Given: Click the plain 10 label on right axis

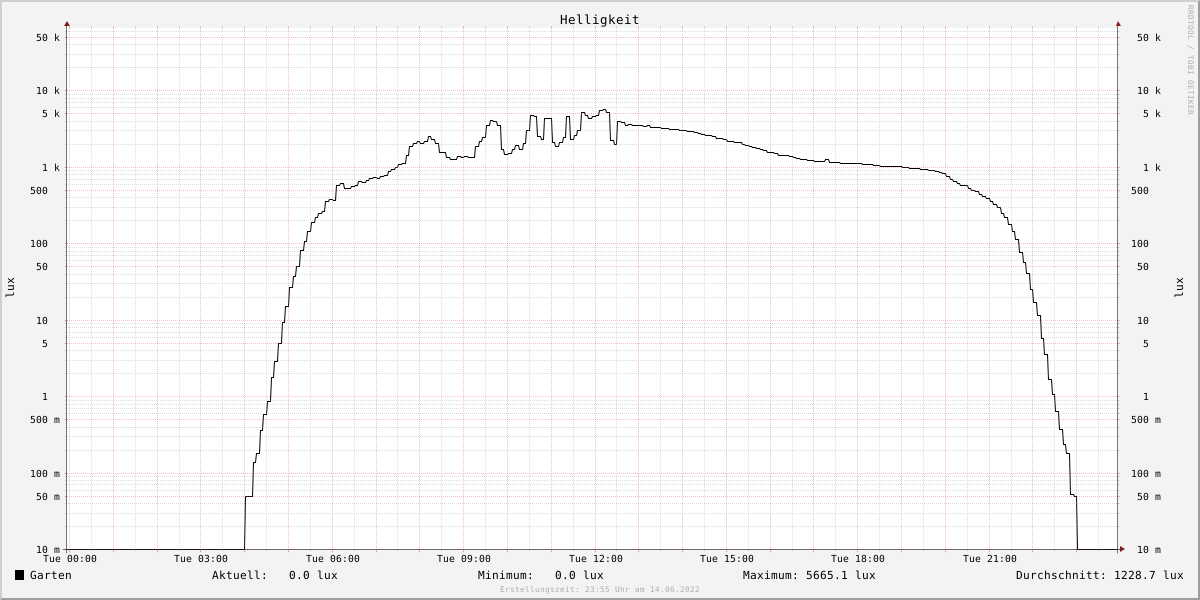Looking at the screenshot, I should click(1143, 321).
